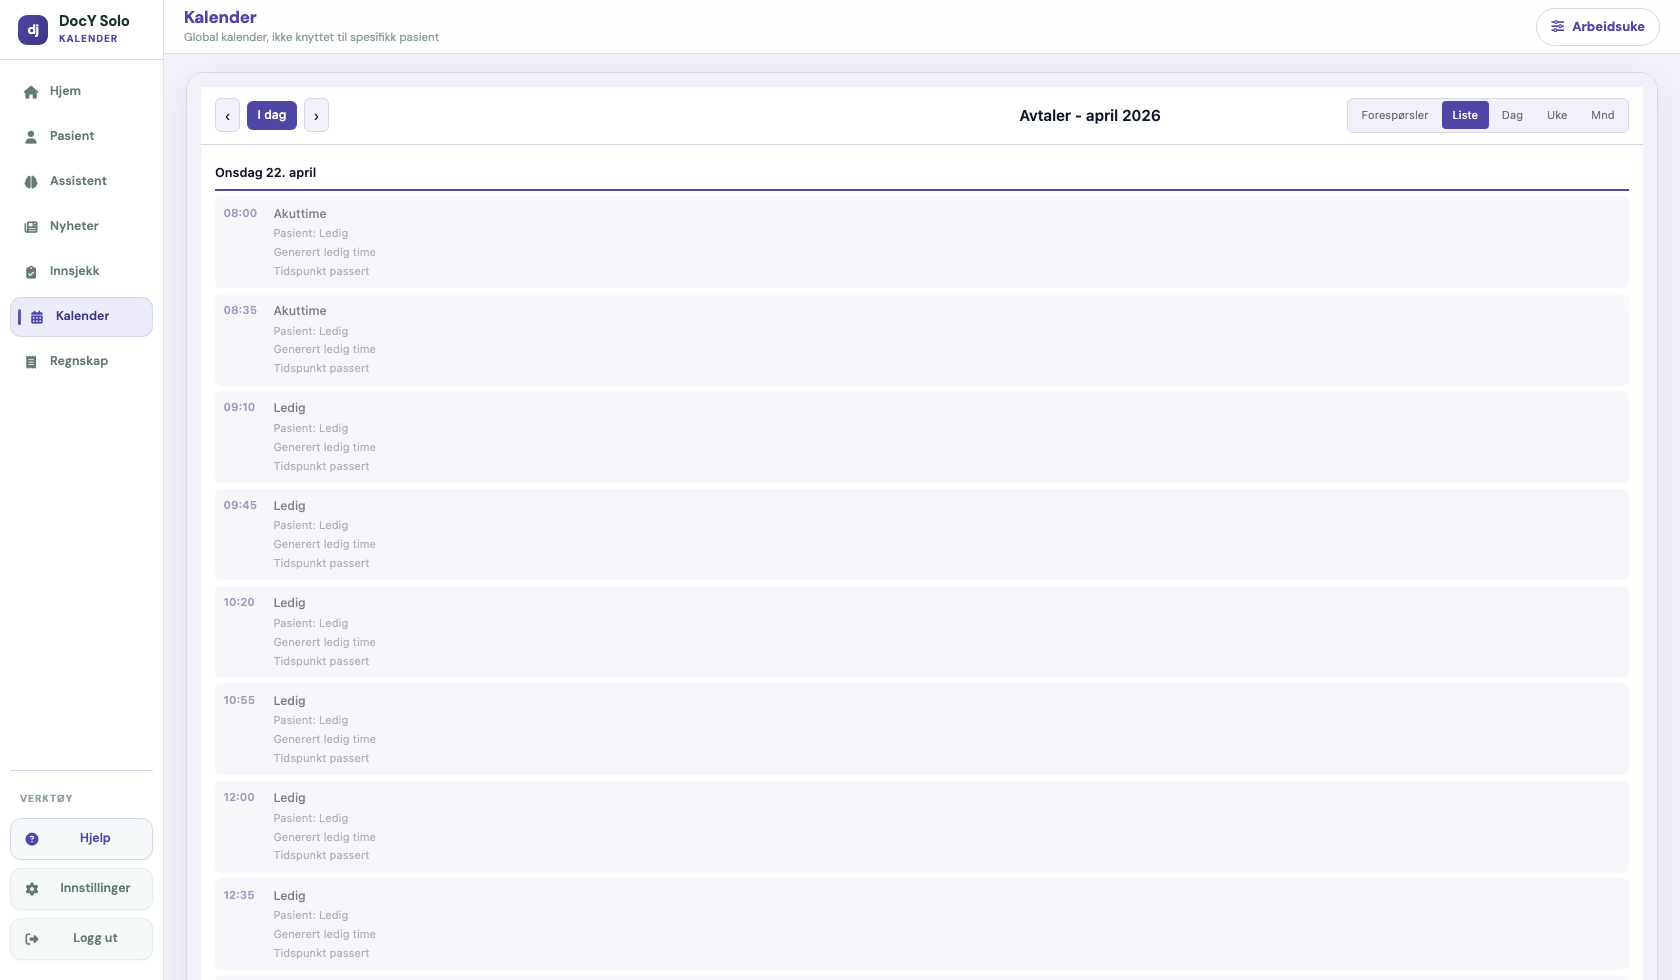
Task: Open the 10:55 Ledig slot
Action: point(921,729)
